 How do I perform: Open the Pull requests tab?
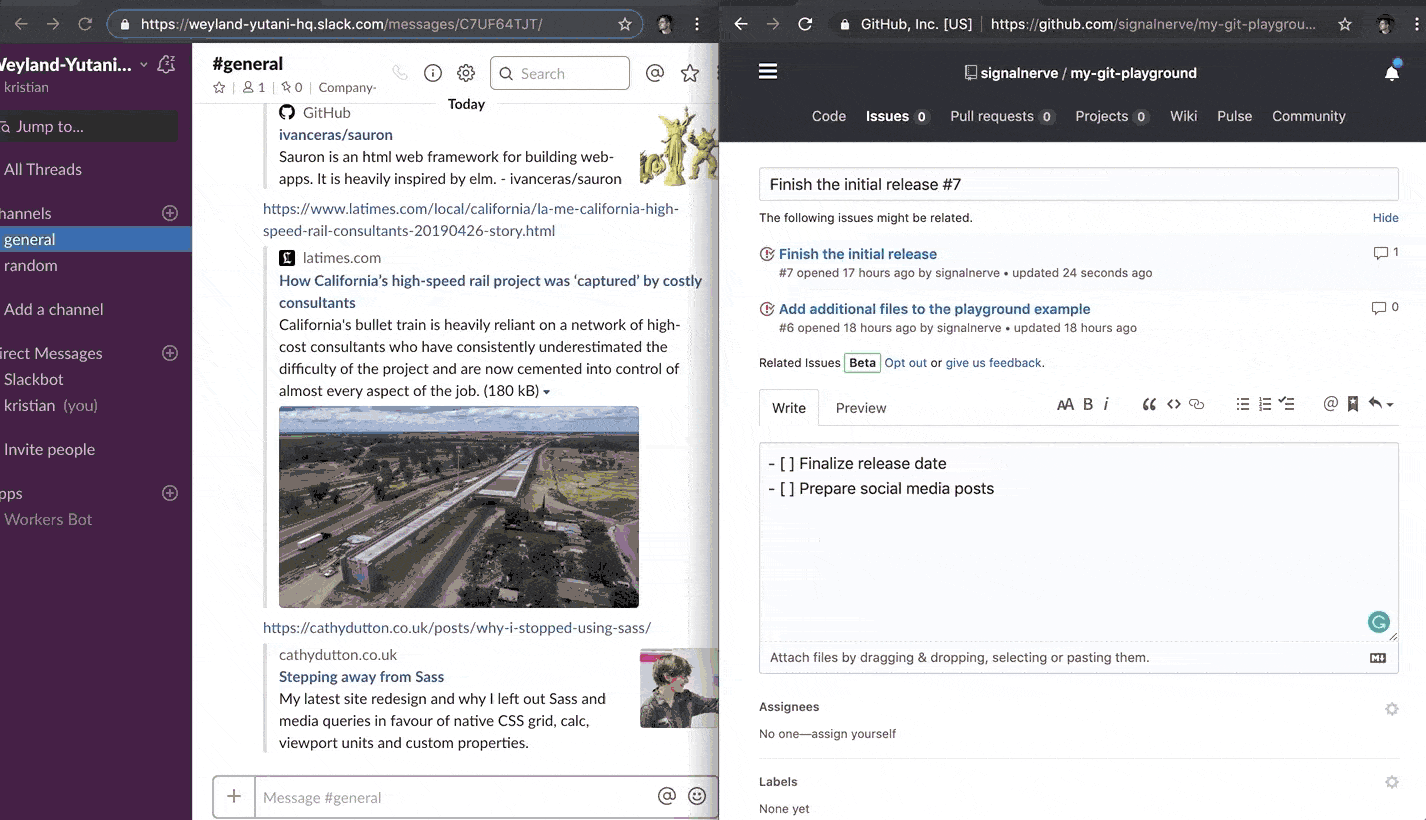click(991, 116)
